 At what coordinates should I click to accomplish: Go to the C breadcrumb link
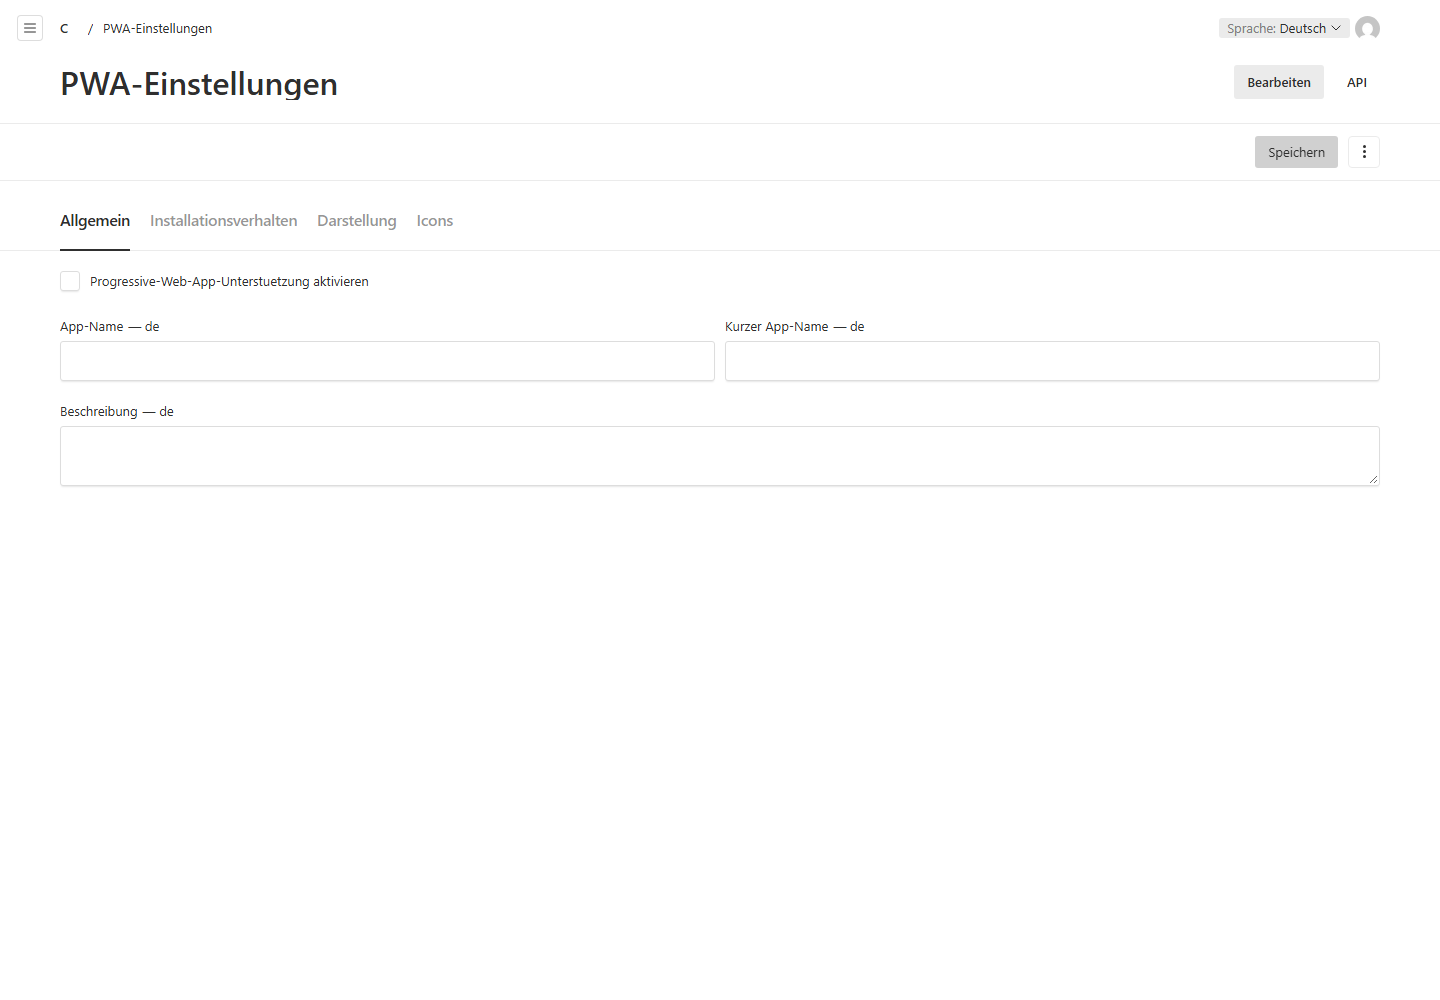[64, 28]
